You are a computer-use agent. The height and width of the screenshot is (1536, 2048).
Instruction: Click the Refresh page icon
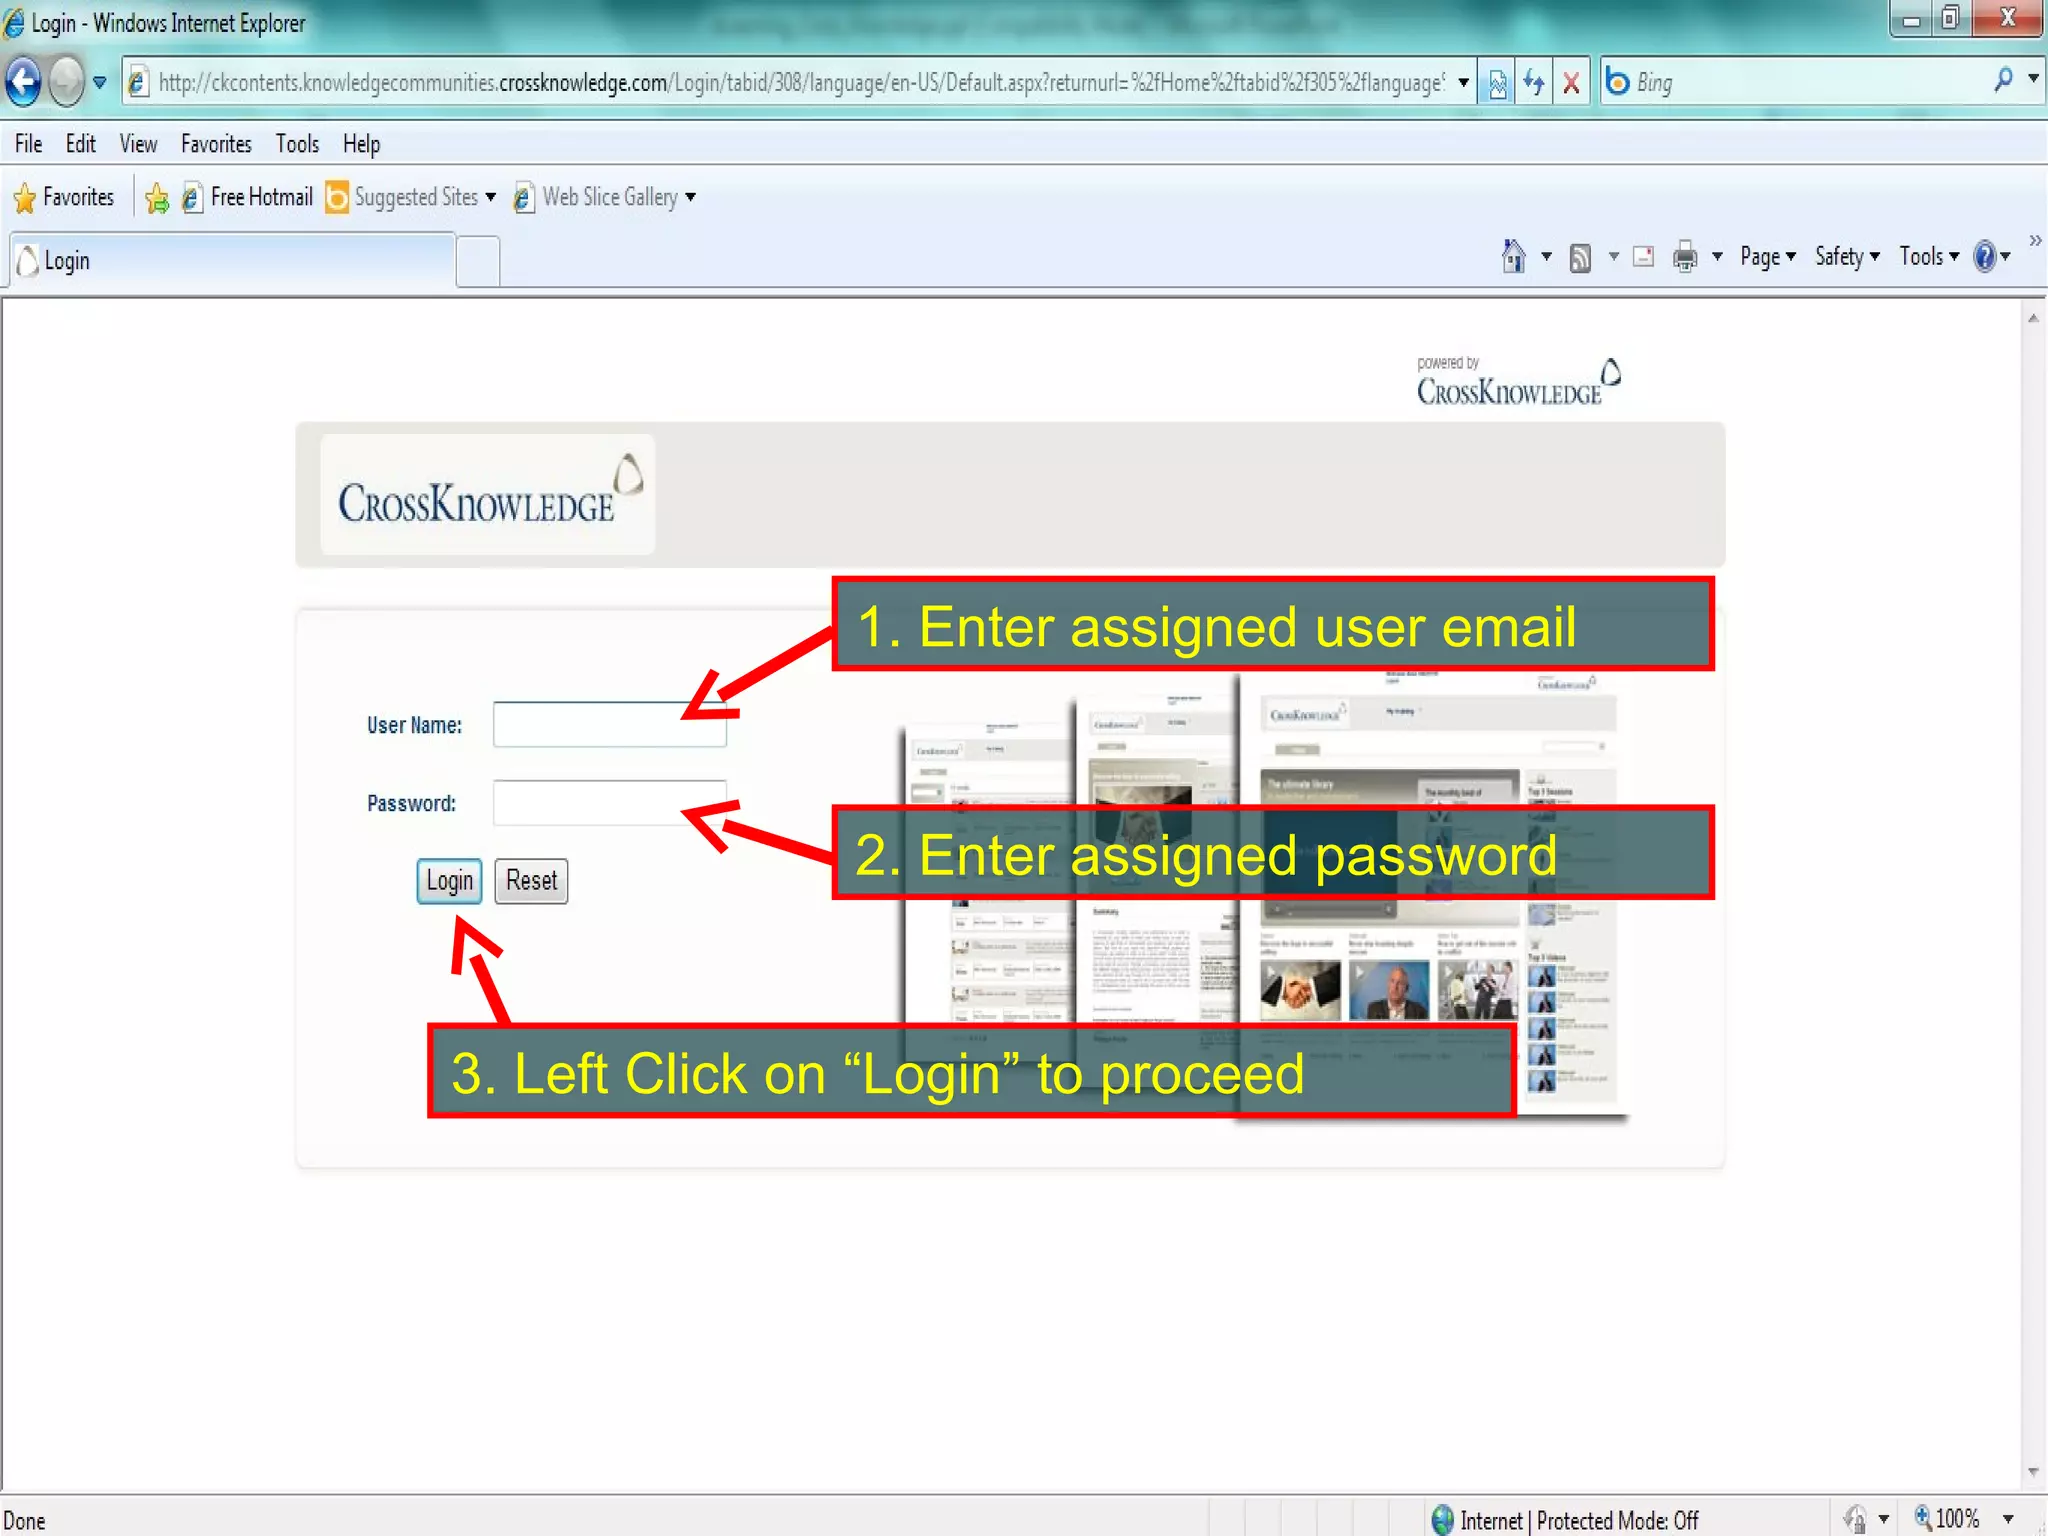click(x=1534, y=82)
